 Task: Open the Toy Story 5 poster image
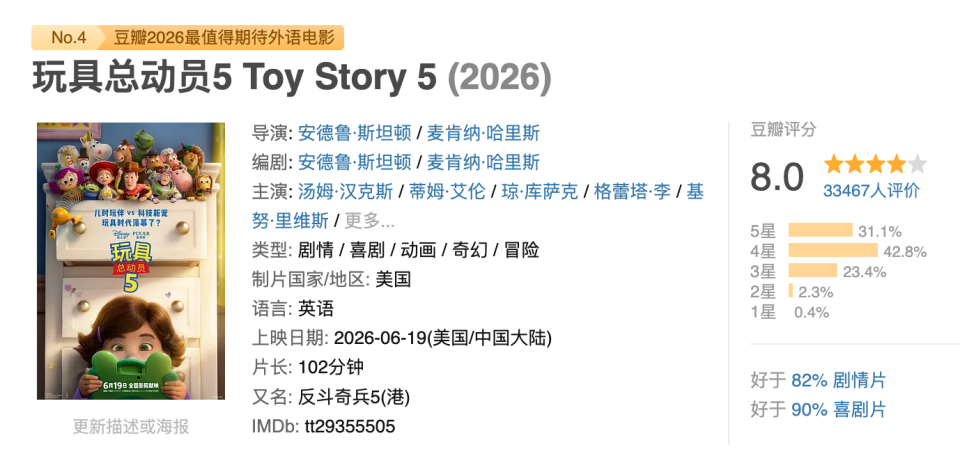[131, 261]
